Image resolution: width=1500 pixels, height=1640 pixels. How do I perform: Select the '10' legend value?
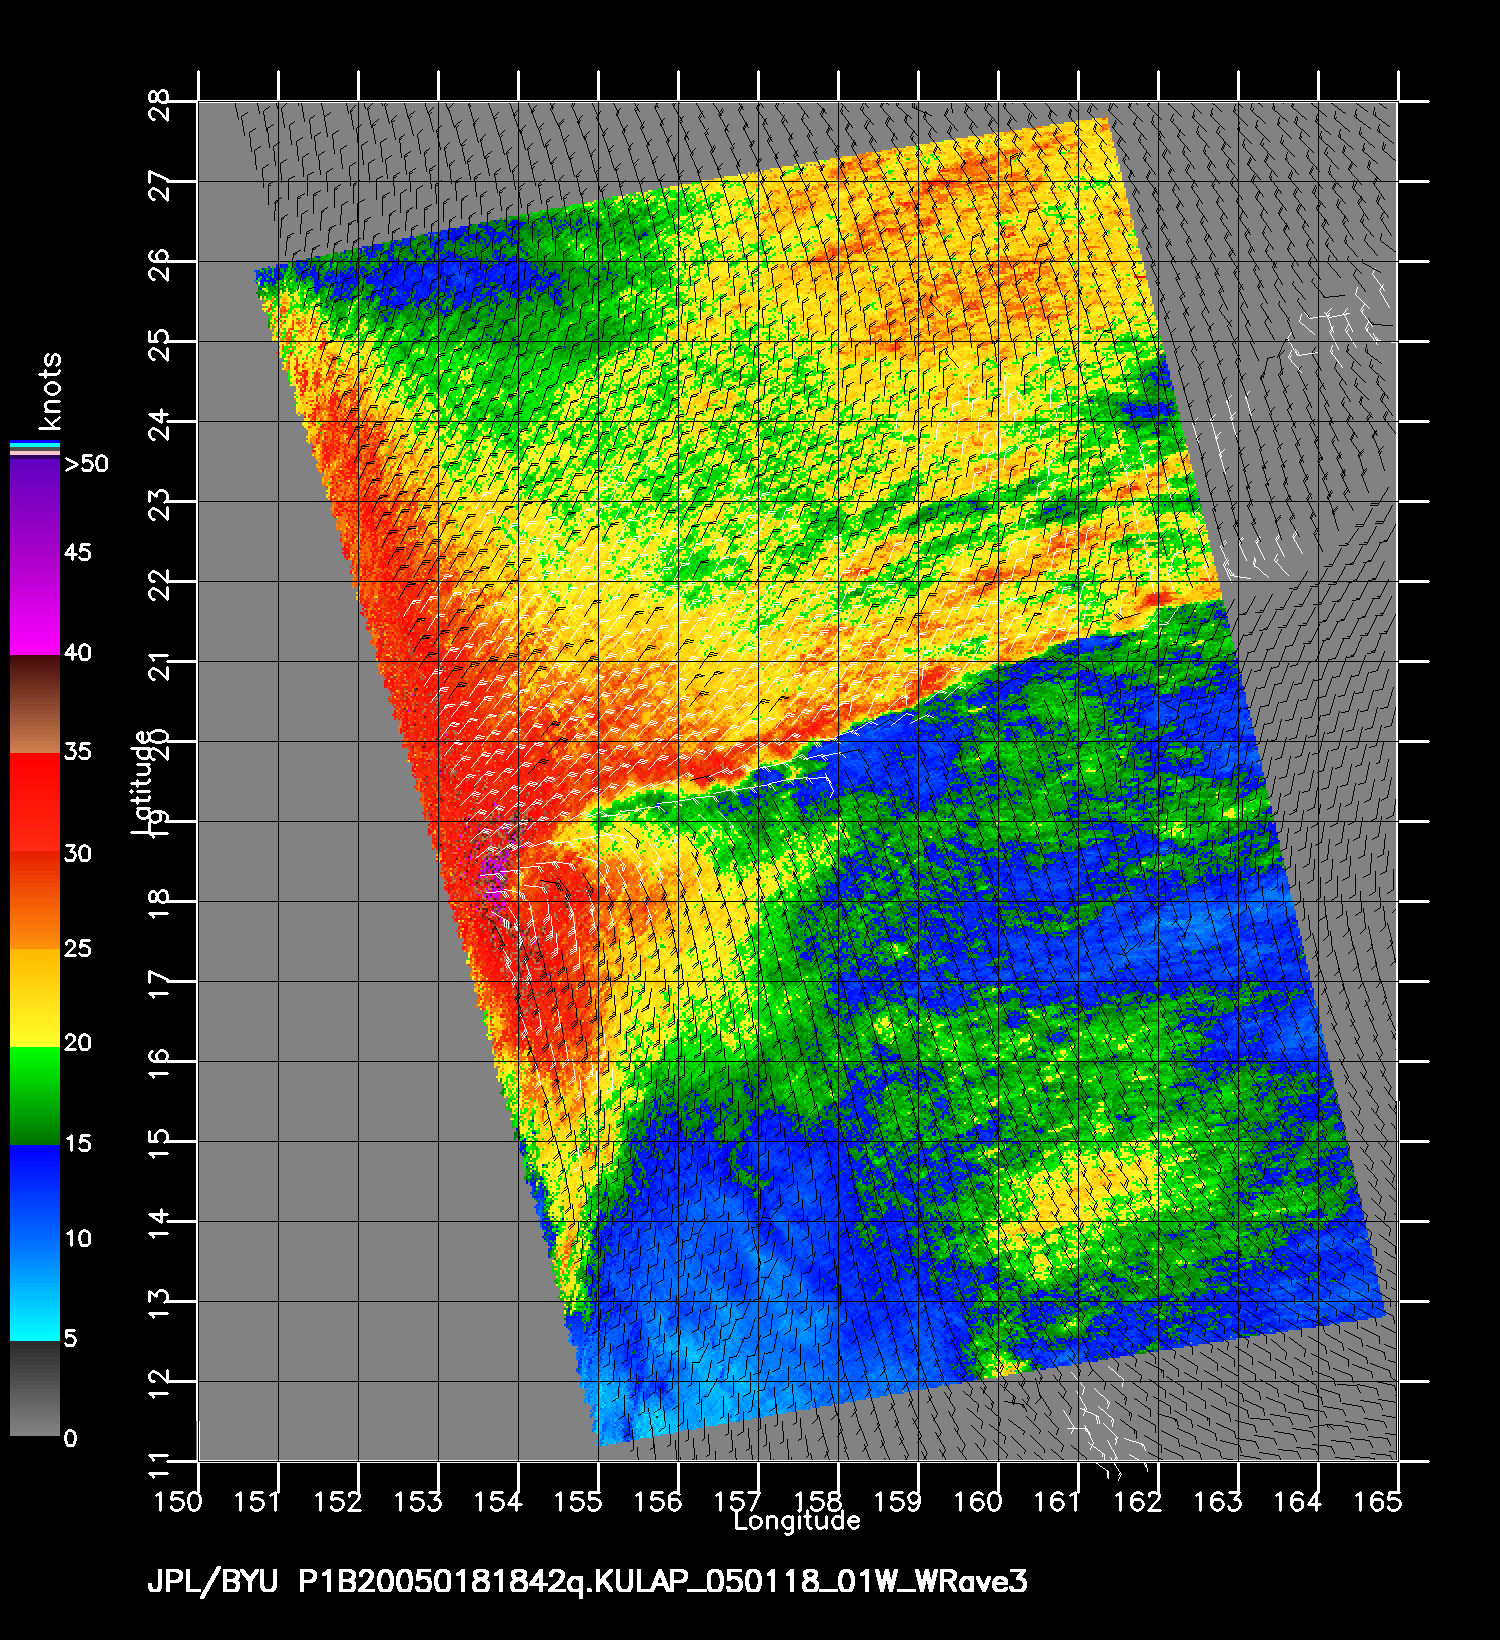(x=78, y=1239)
